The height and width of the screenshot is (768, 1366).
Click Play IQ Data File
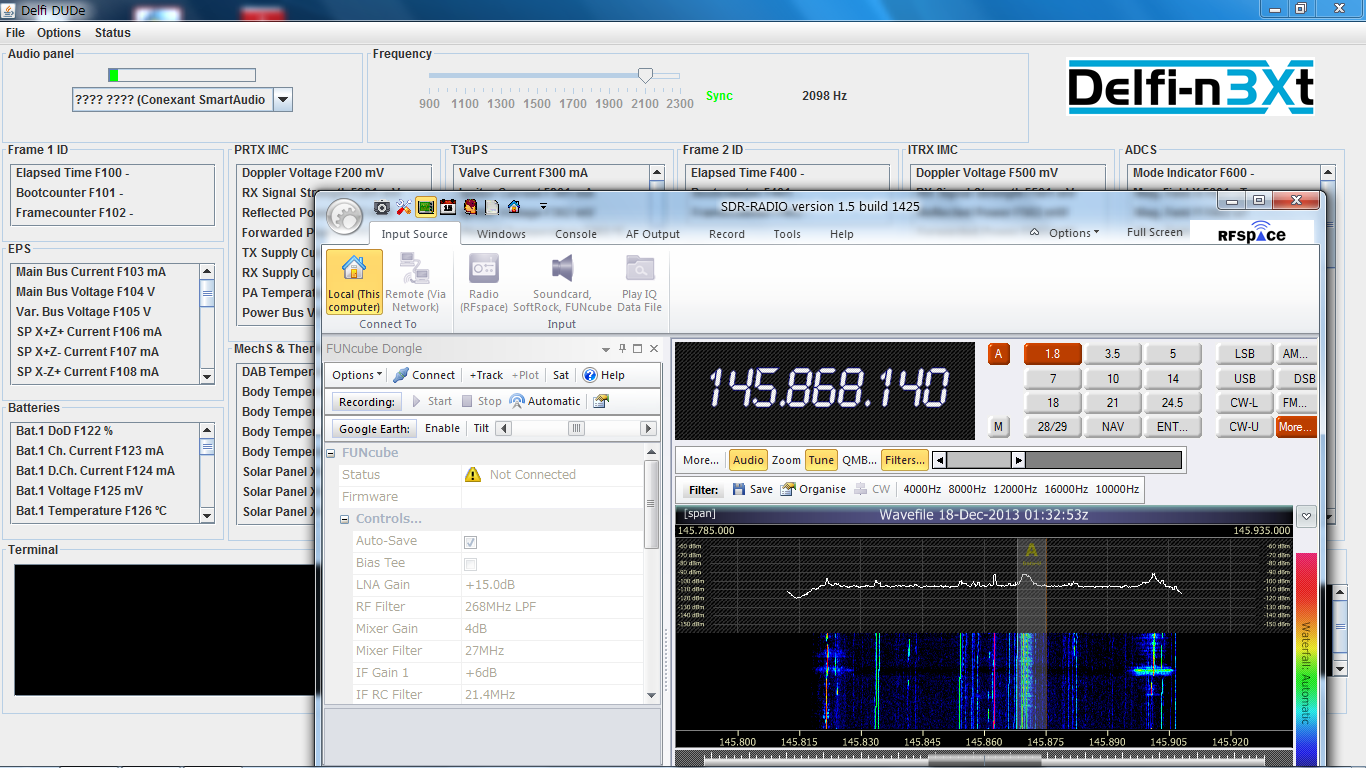(640, 282)
